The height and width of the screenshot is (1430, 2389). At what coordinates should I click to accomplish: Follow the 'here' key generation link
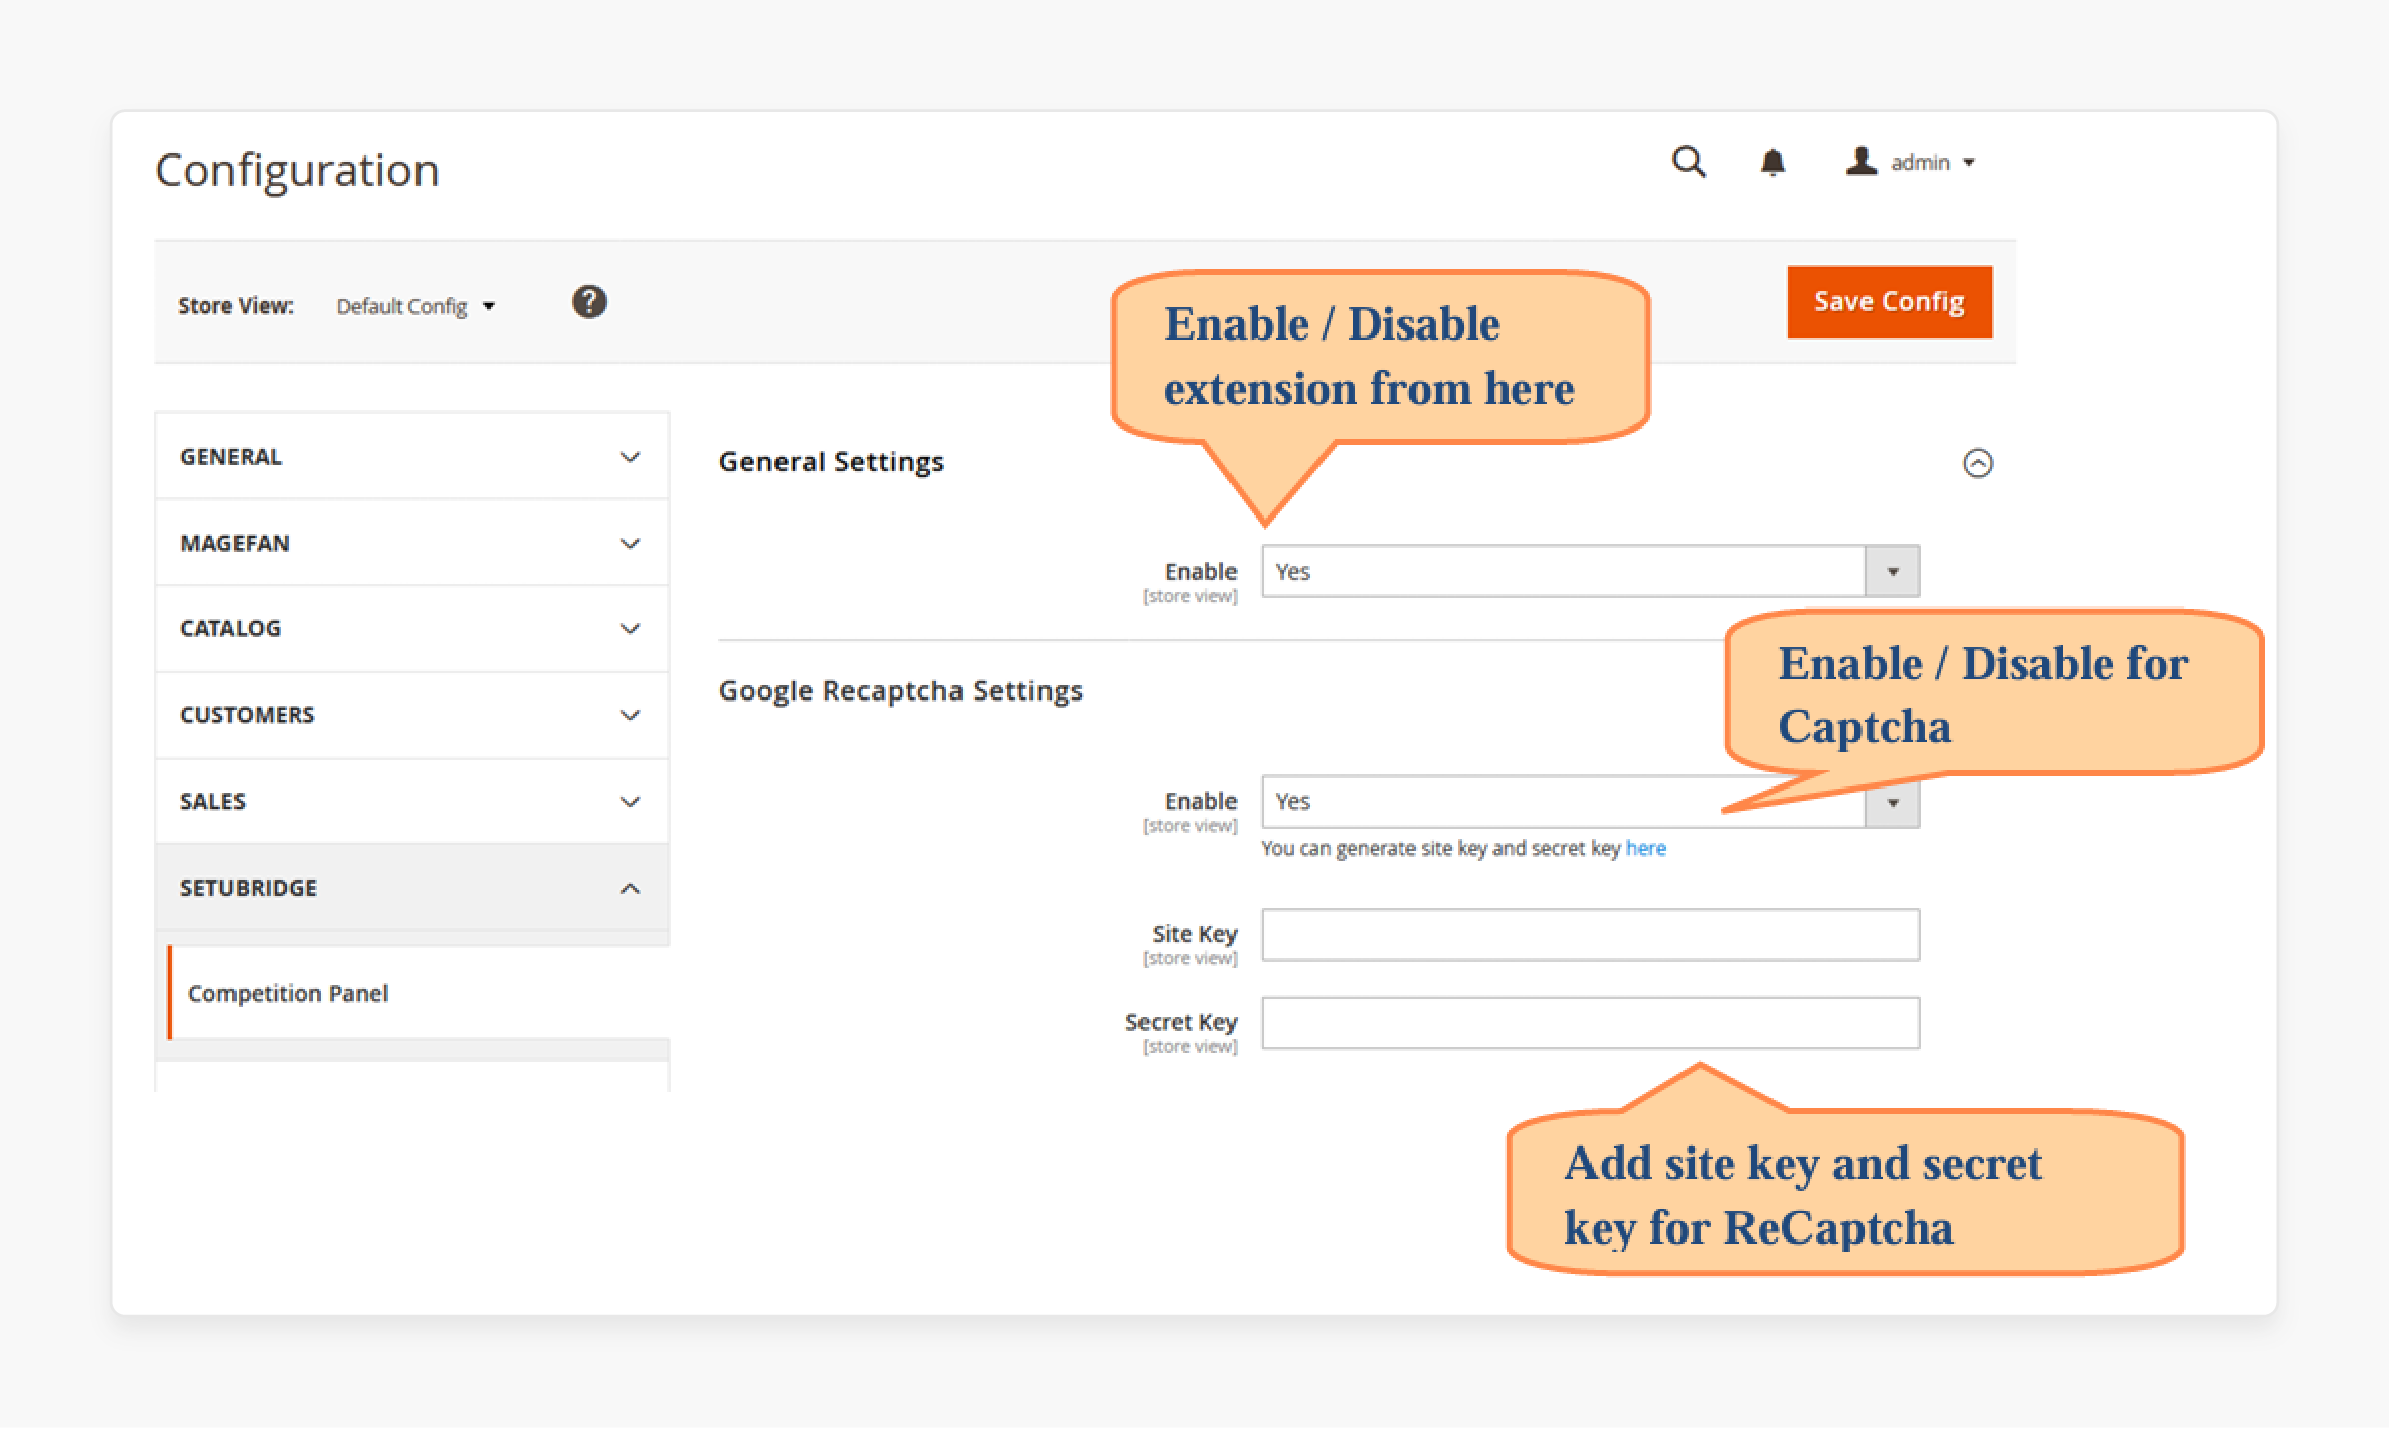[x=1645, y=848]
